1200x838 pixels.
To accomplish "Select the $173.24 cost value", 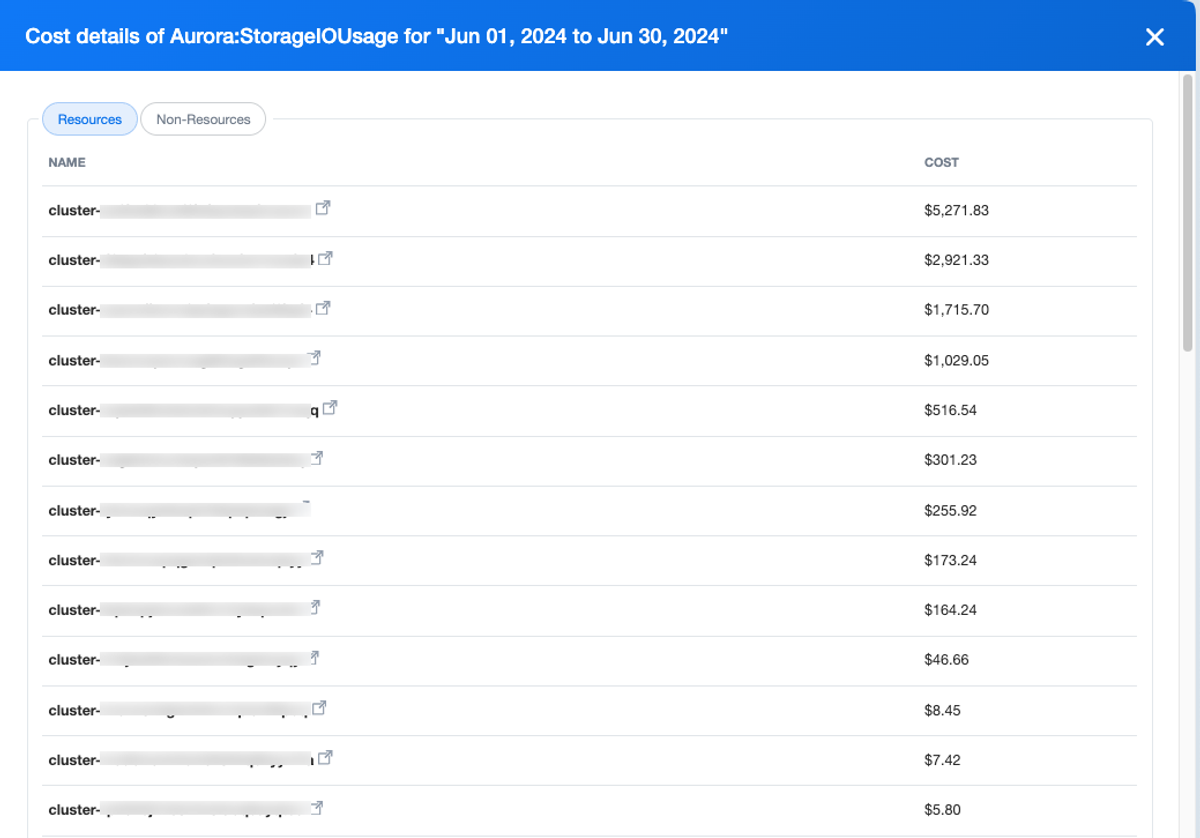I will click(950, 560).
